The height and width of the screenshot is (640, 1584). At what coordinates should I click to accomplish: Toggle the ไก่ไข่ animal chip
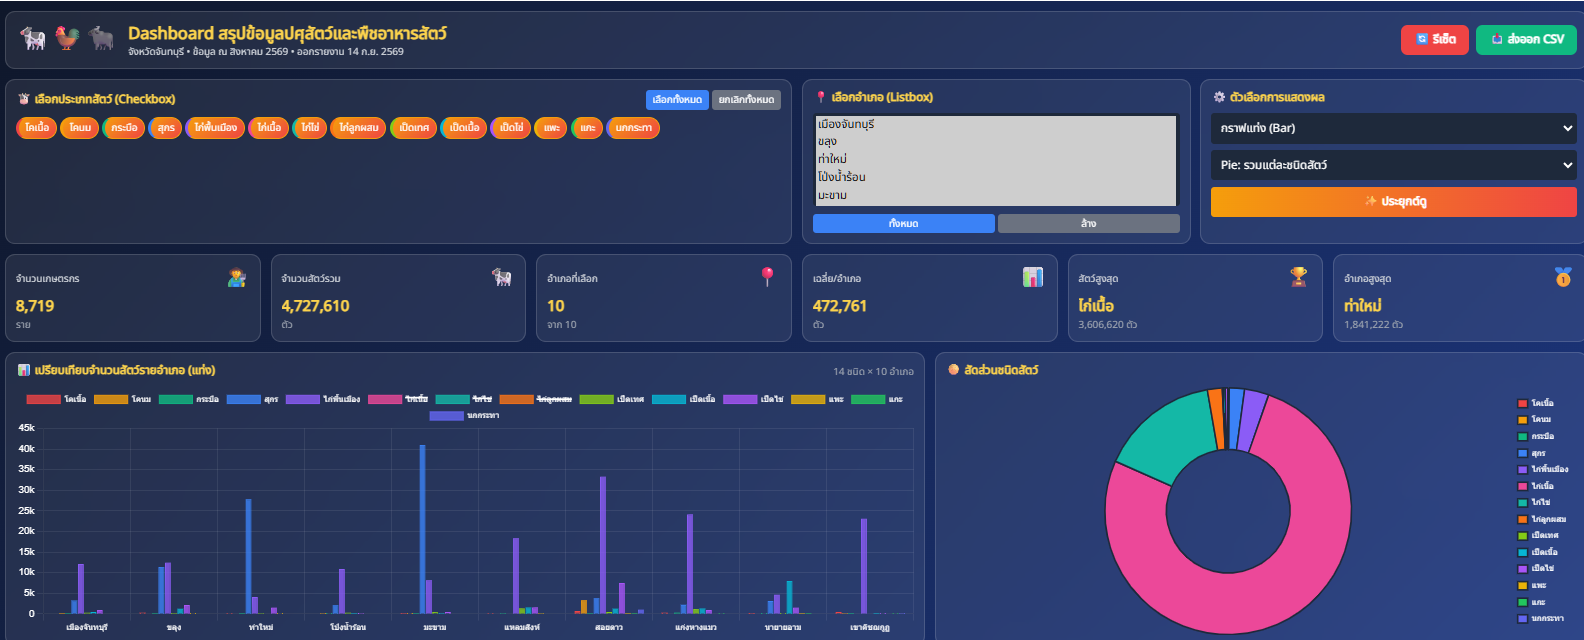pos(310,128)
